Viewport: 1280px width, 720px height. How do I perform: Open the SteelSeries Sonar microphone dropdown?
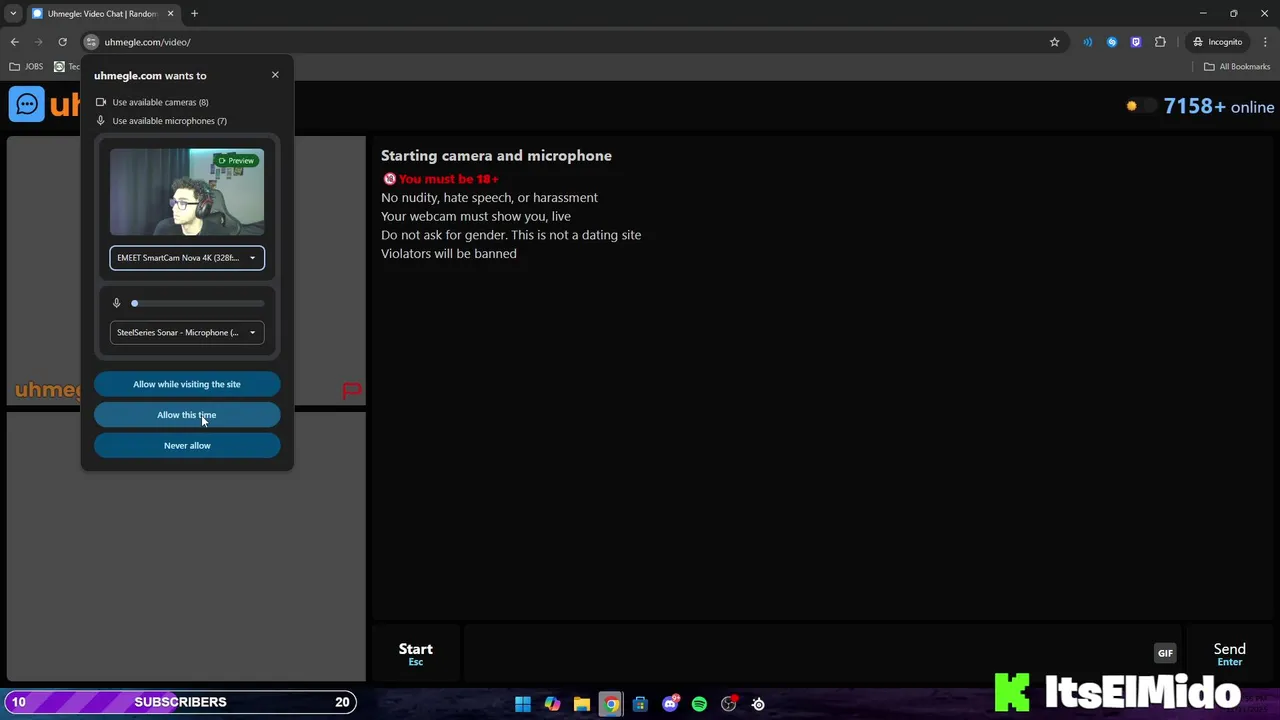(187, 332)
